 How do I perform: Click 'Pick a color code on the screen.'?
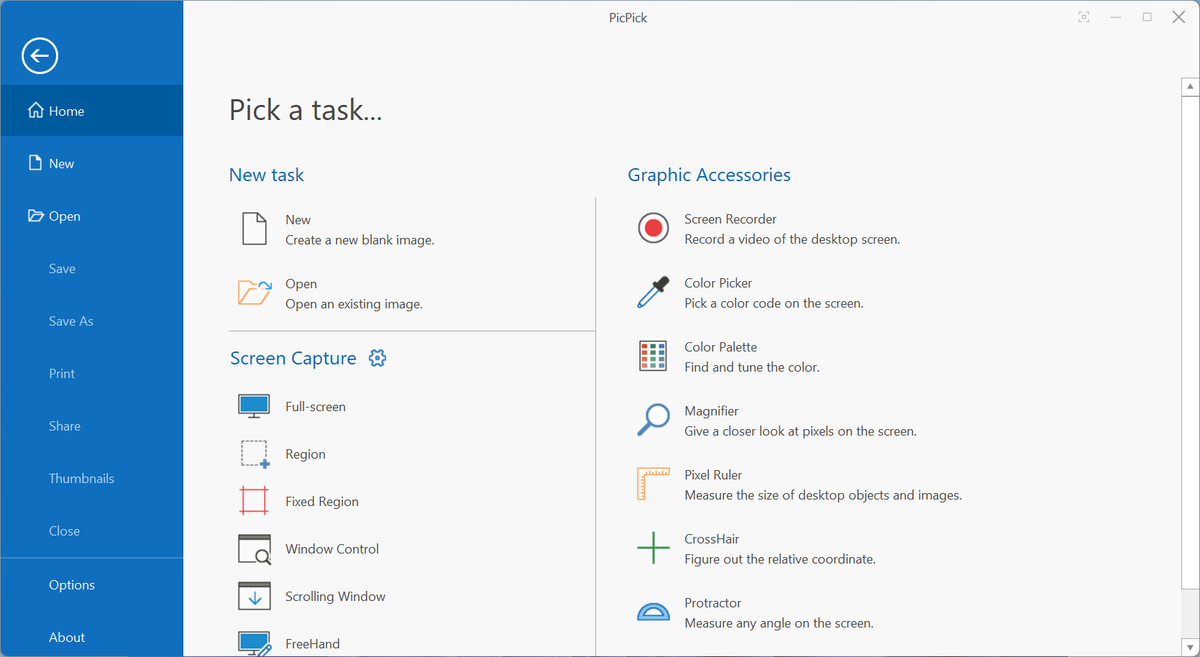[774, 303]
